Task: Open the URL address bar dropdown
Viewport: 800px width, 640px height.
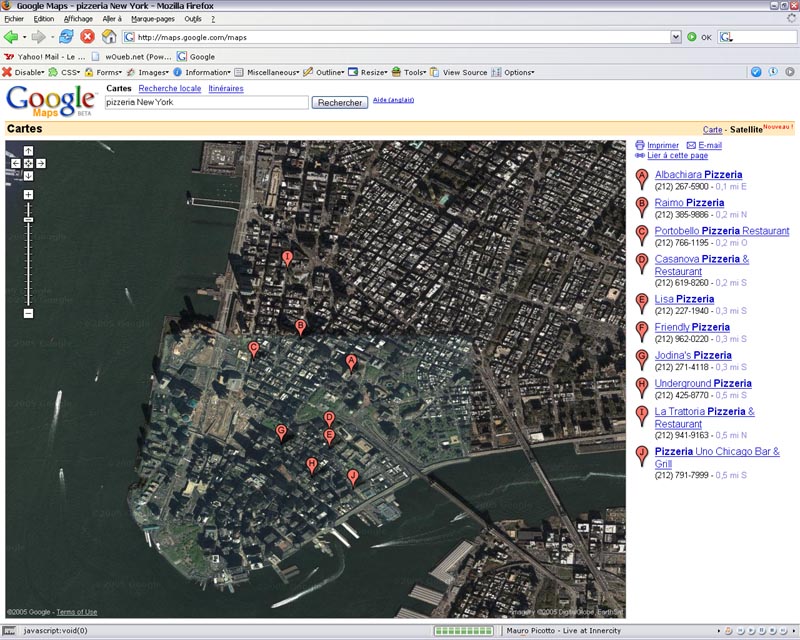Action: pyautogui.click(x=675, y=37)
